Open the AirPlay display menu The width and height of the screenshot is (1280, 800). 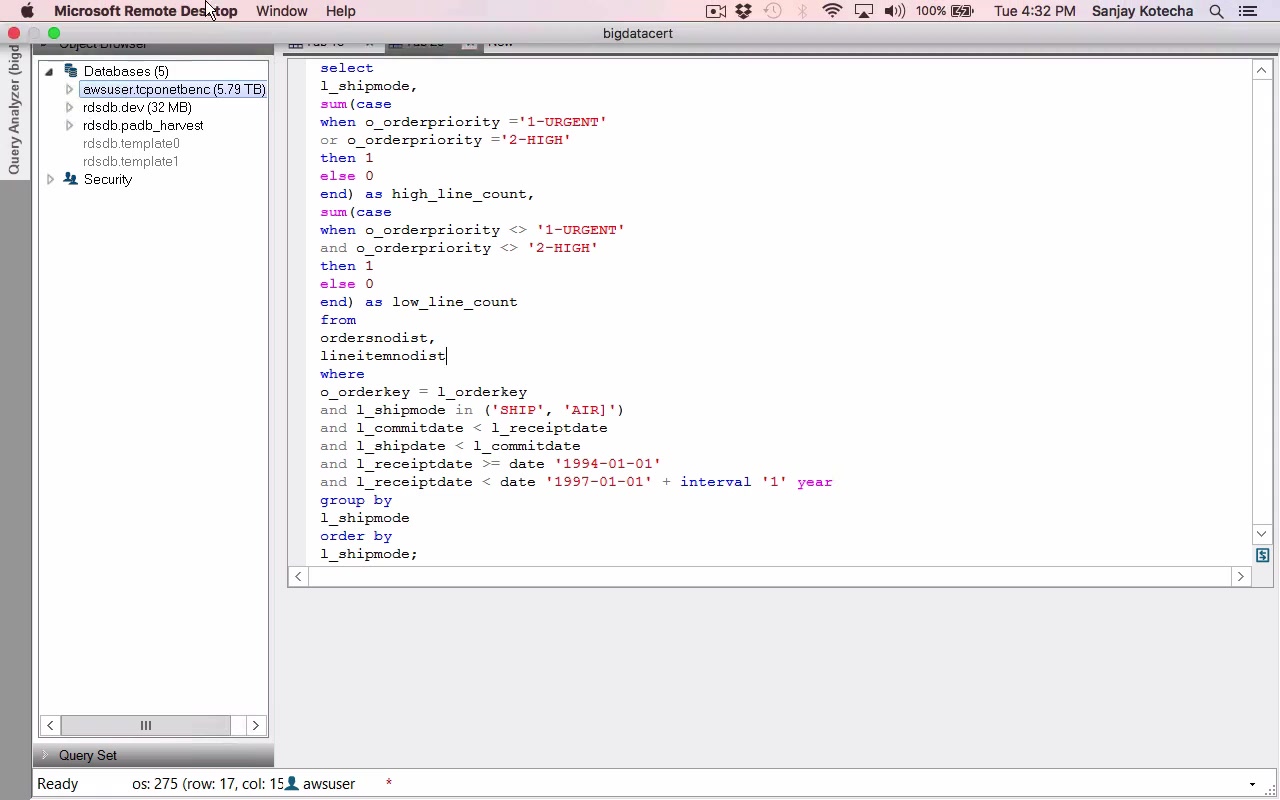click(863, 11)
